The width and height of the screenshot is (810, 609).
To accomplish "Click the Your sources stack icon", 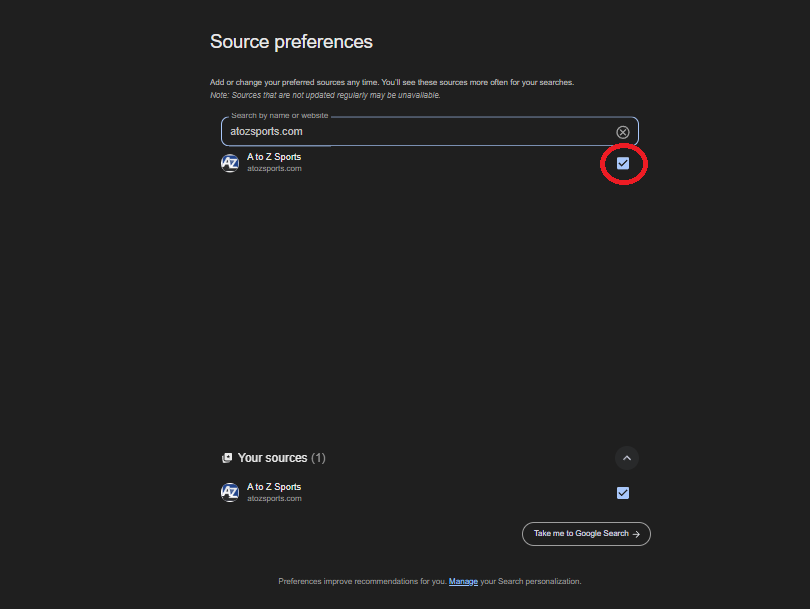I will pos(227,458).
